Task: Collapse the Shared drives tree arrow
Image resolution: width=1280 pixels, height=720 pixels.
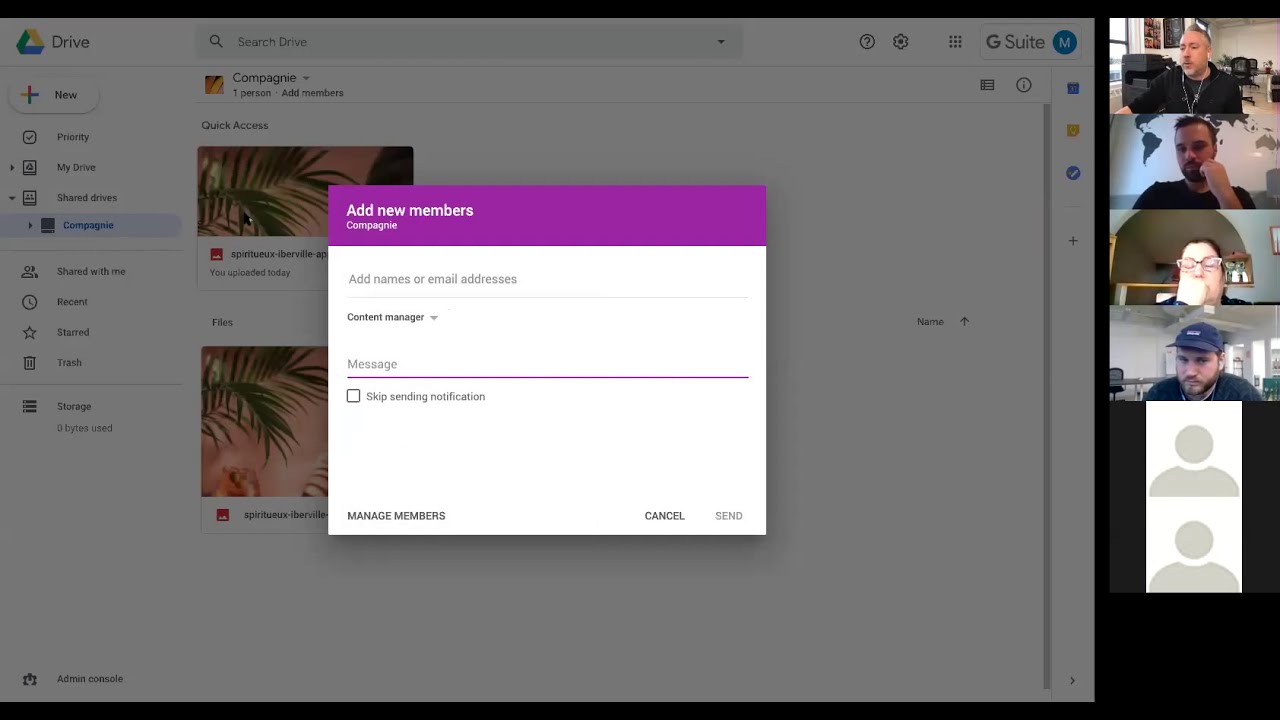Action: 12,198
